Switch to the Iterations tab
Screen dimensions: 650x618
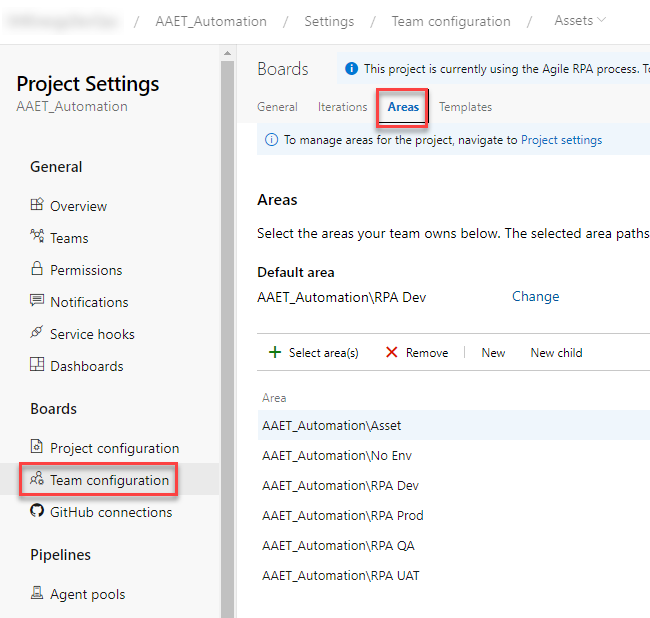click(342, 107)
